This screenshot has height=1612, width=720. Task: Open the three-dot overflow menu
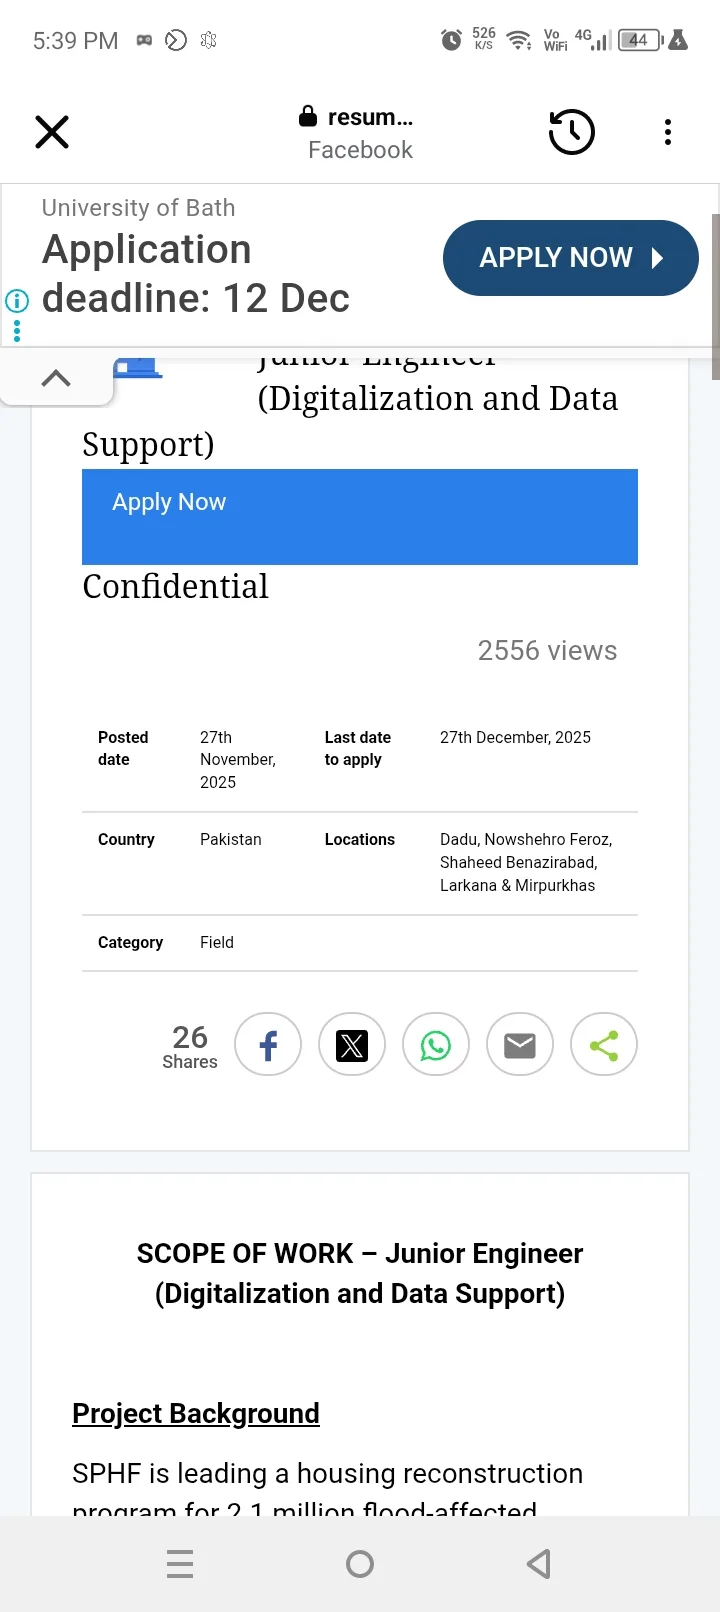[668, 132]
